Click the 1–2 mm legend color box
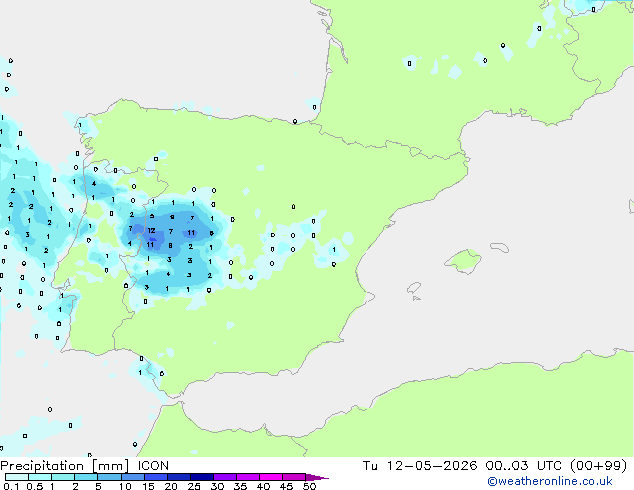634x490 pixels. coord(63,477)
